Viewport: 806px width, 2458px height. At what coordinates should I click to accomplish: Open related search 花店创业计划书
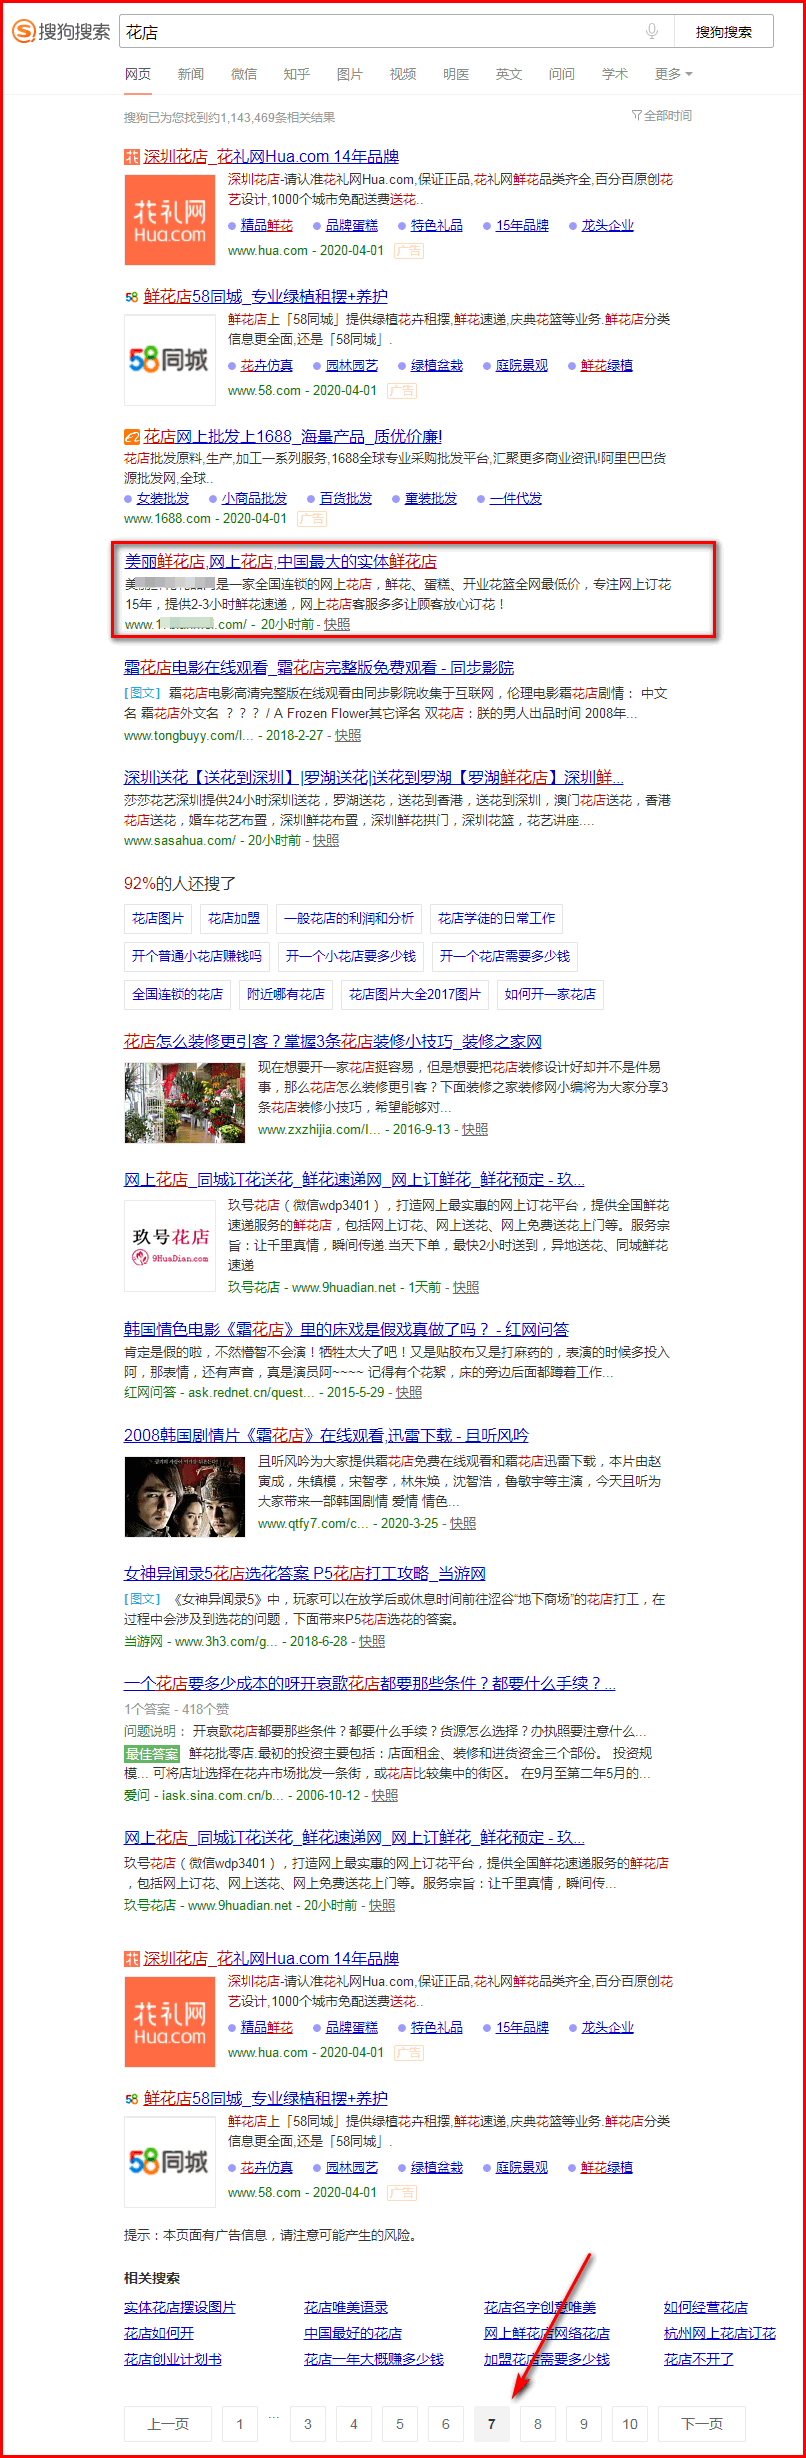pyautogui.click(x=173, y=2359)
